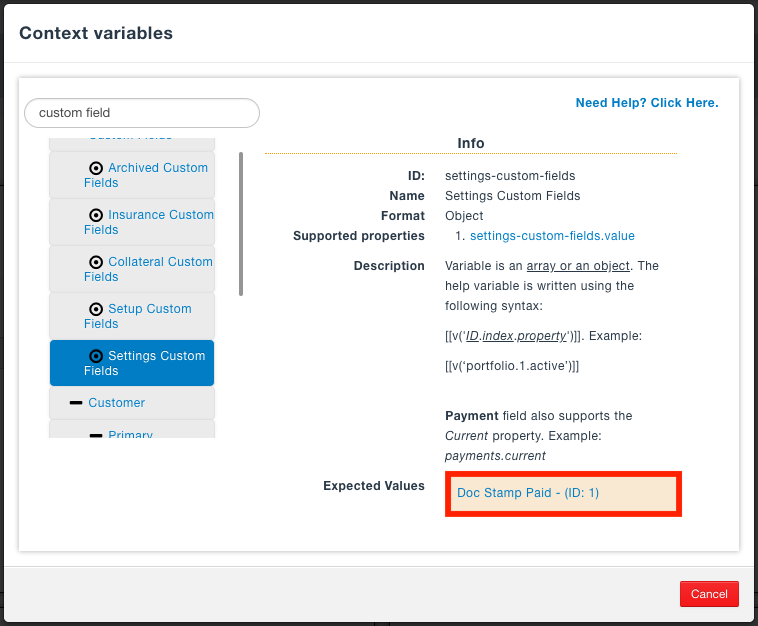This screenshot has width=758, height=626.
Task: Open Need Help? Click Here link
Action: [x=647, y=102]
